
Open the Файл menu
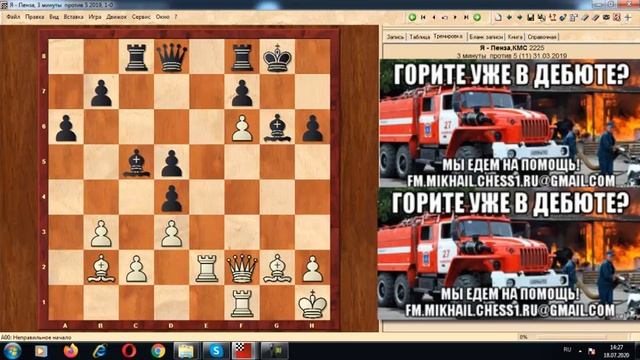click(13, 17)
